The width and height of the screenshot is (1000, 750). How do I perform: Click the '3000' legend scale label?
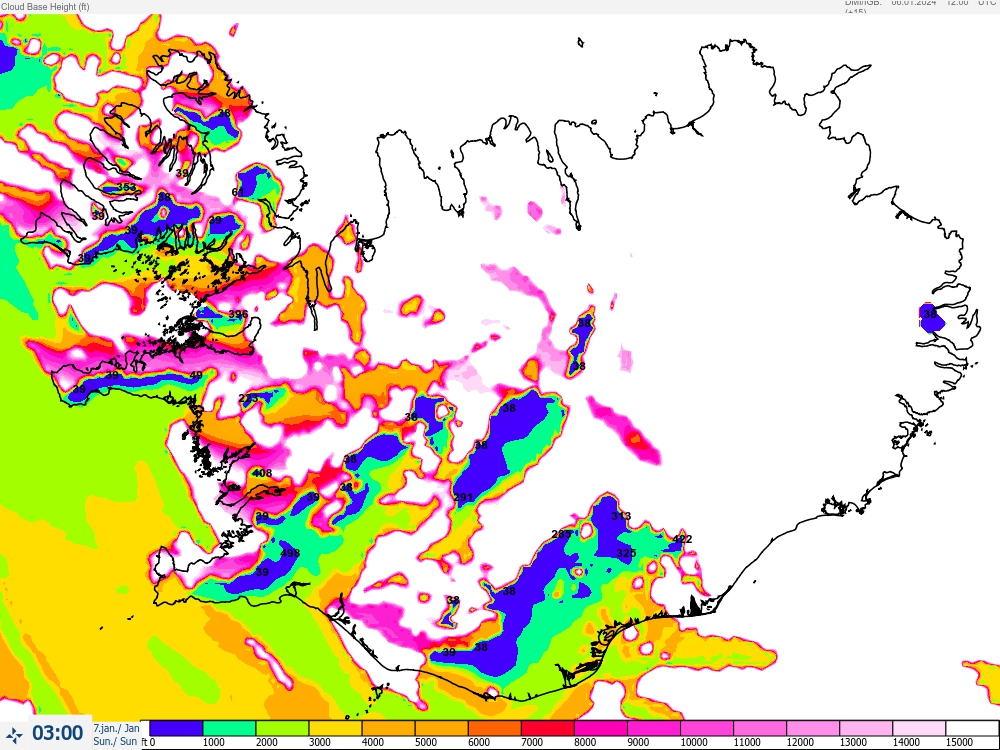tap(320, 742)
